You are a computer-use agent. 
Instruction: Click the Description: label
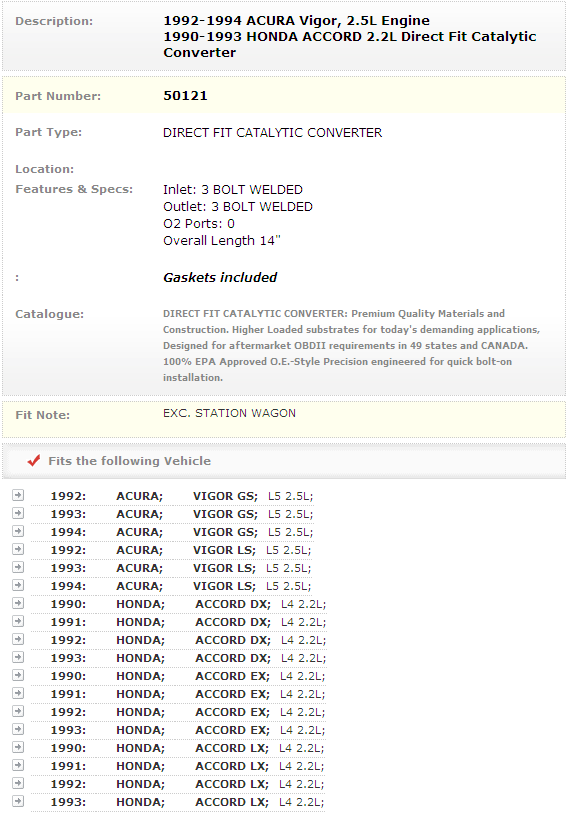point(54,21)
